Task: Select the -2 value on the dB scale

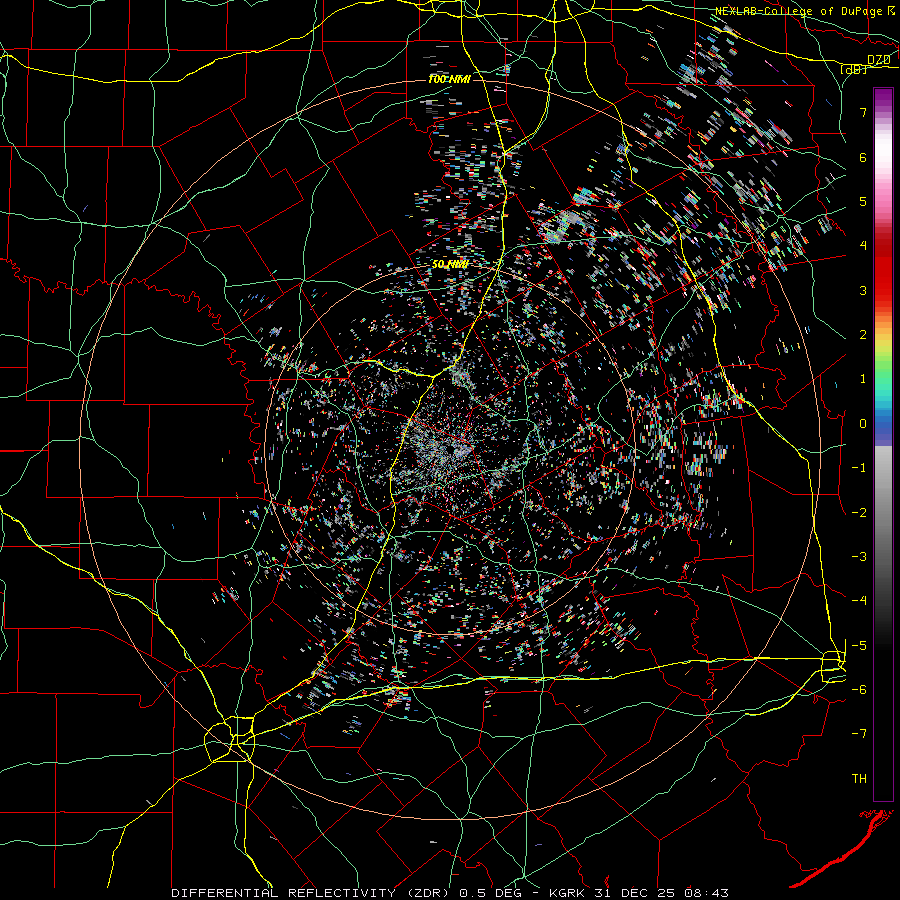Action: click(859, 513)
